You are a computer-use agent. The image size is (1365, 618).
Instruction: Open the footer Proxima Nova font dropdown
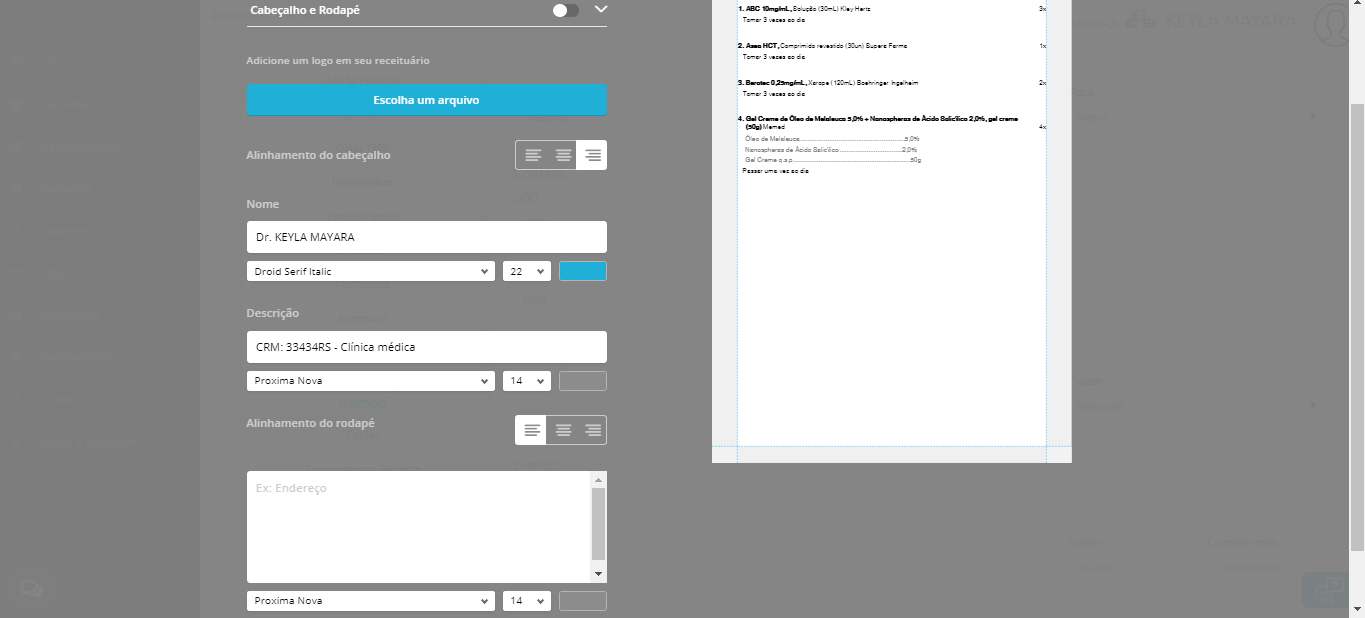pyautogui.click(x=371, y=601)
